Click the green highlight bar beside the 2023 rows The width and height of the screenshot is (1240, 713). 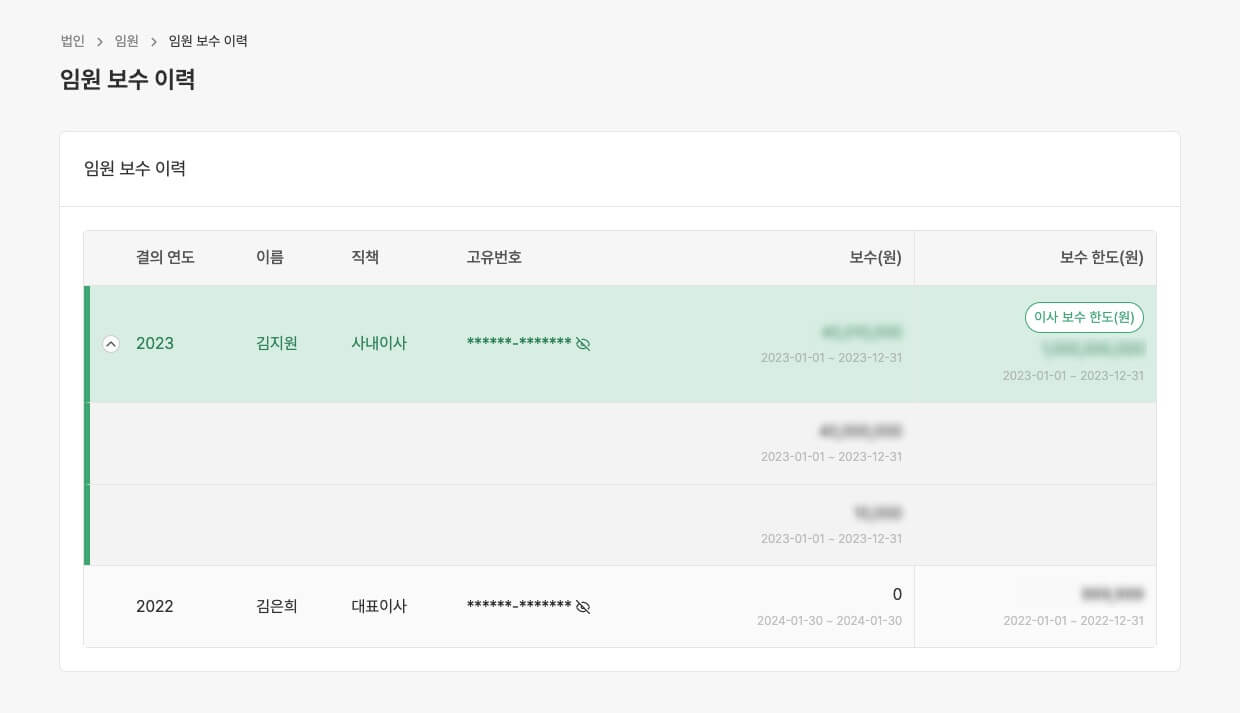(86, 425)
